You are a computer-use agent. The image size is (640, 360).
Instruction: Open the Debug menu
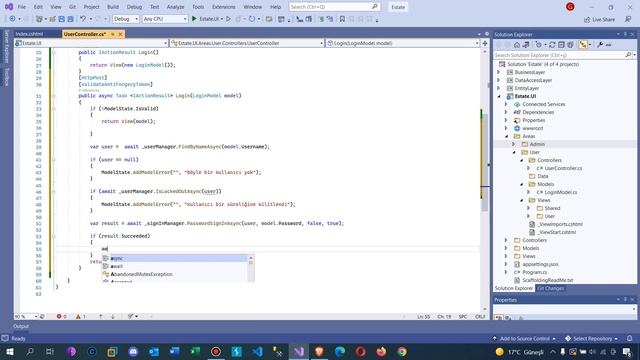coord(134,7)
